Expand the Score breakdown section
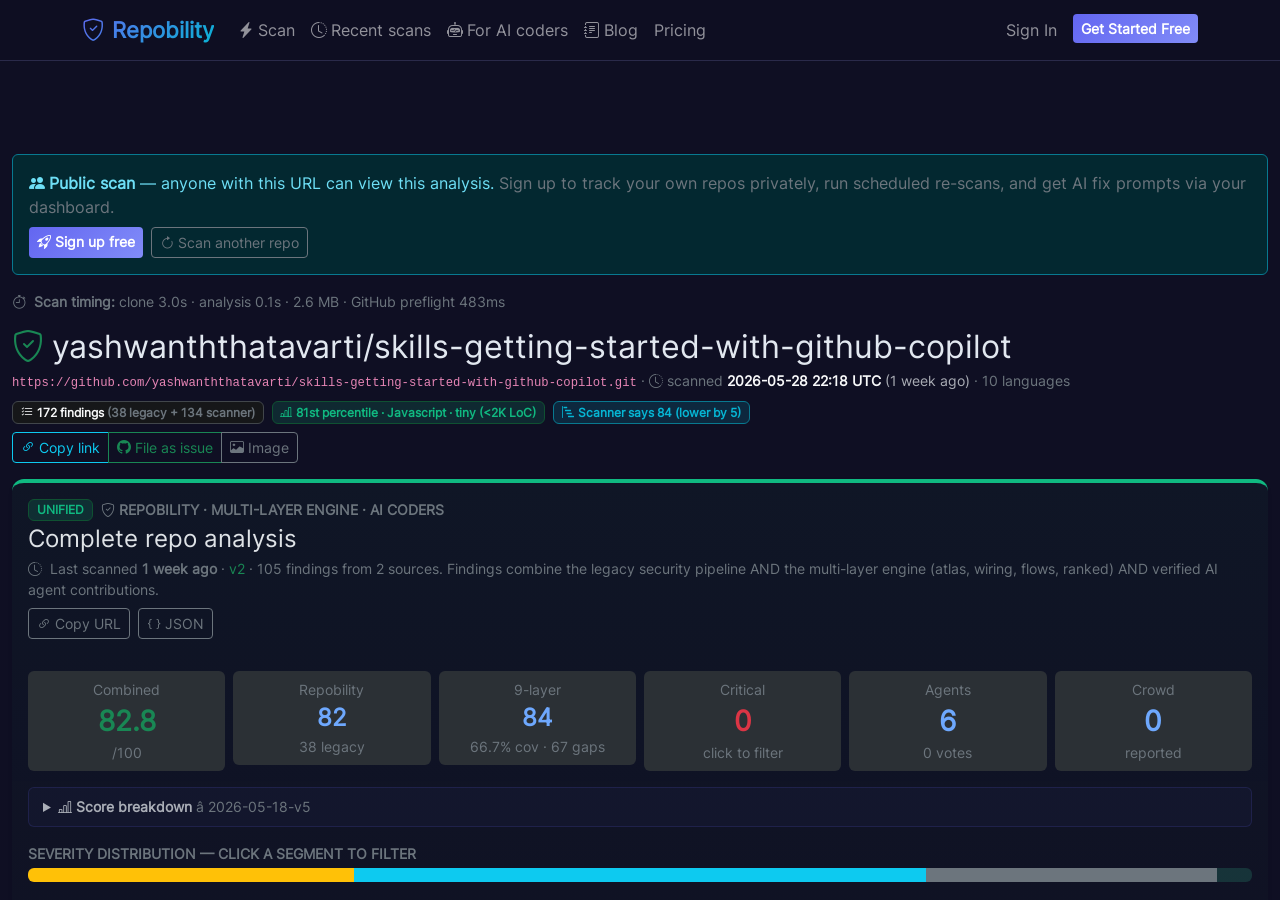This screenshot has height=900, width=1280. click(x=640, y=807)
